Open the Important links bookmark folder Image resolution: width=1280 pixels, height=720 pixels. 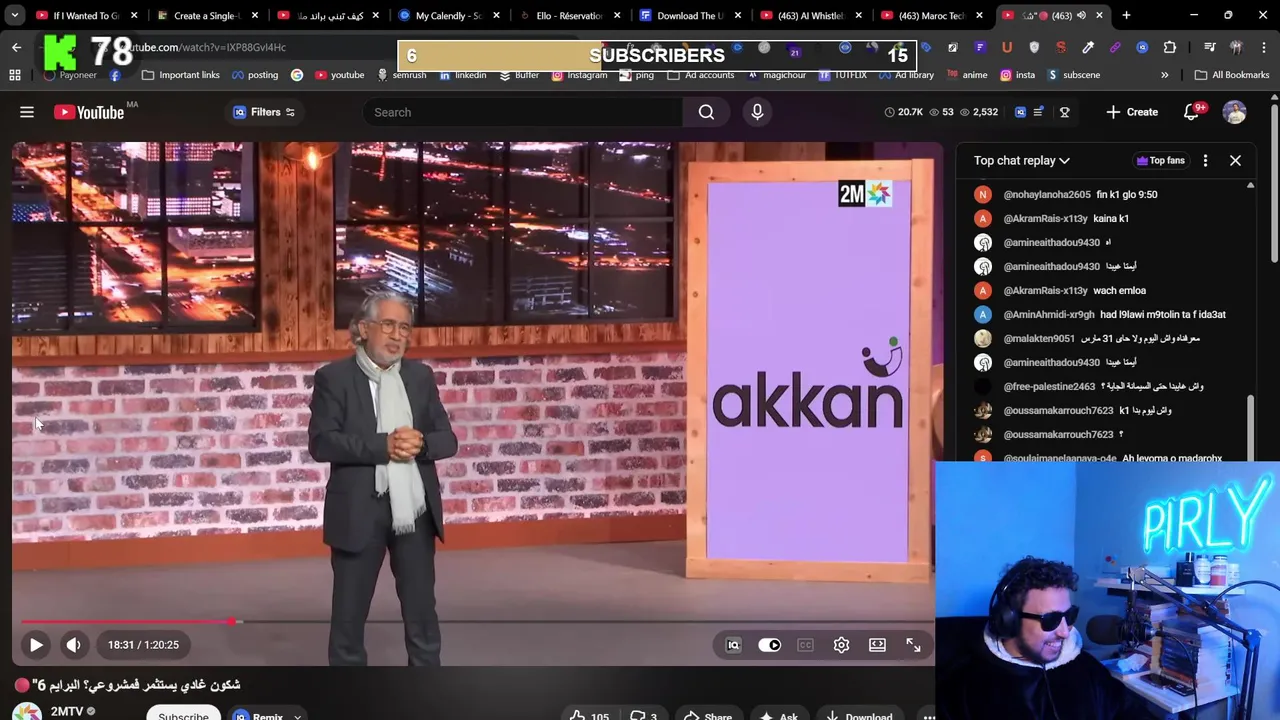(181, 75)
